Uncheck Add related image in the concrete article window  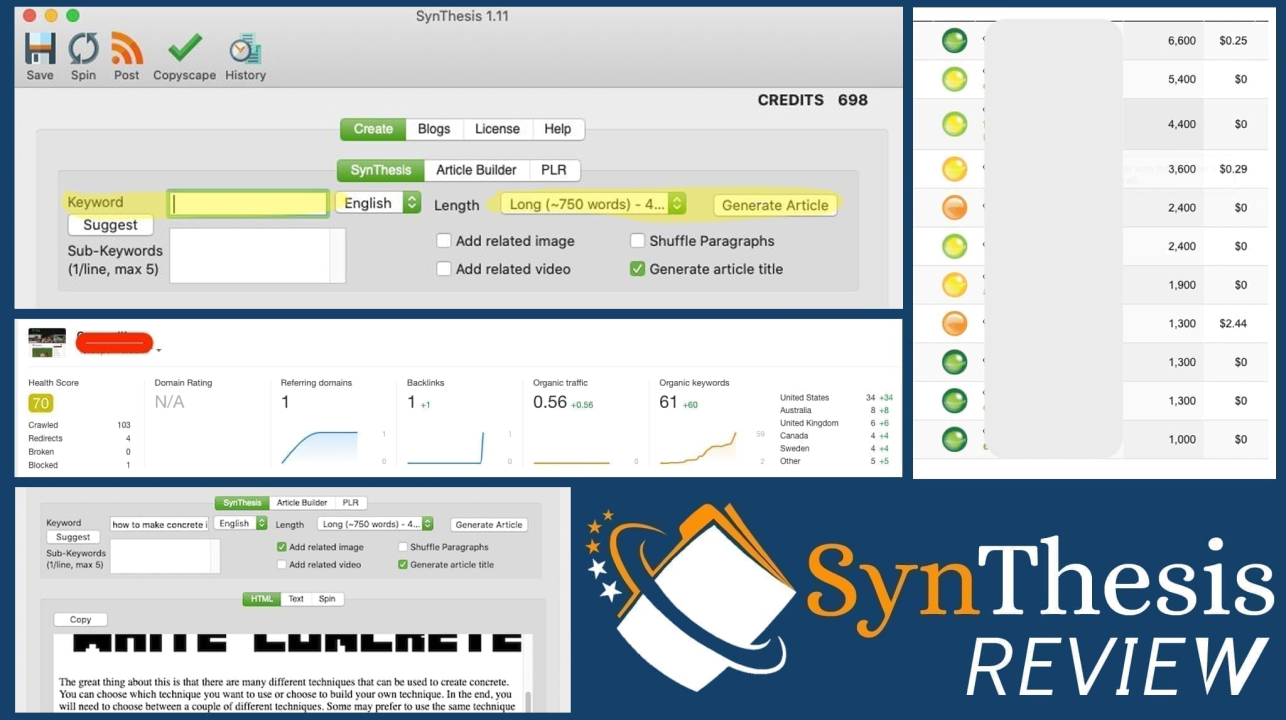click(281, 547)
